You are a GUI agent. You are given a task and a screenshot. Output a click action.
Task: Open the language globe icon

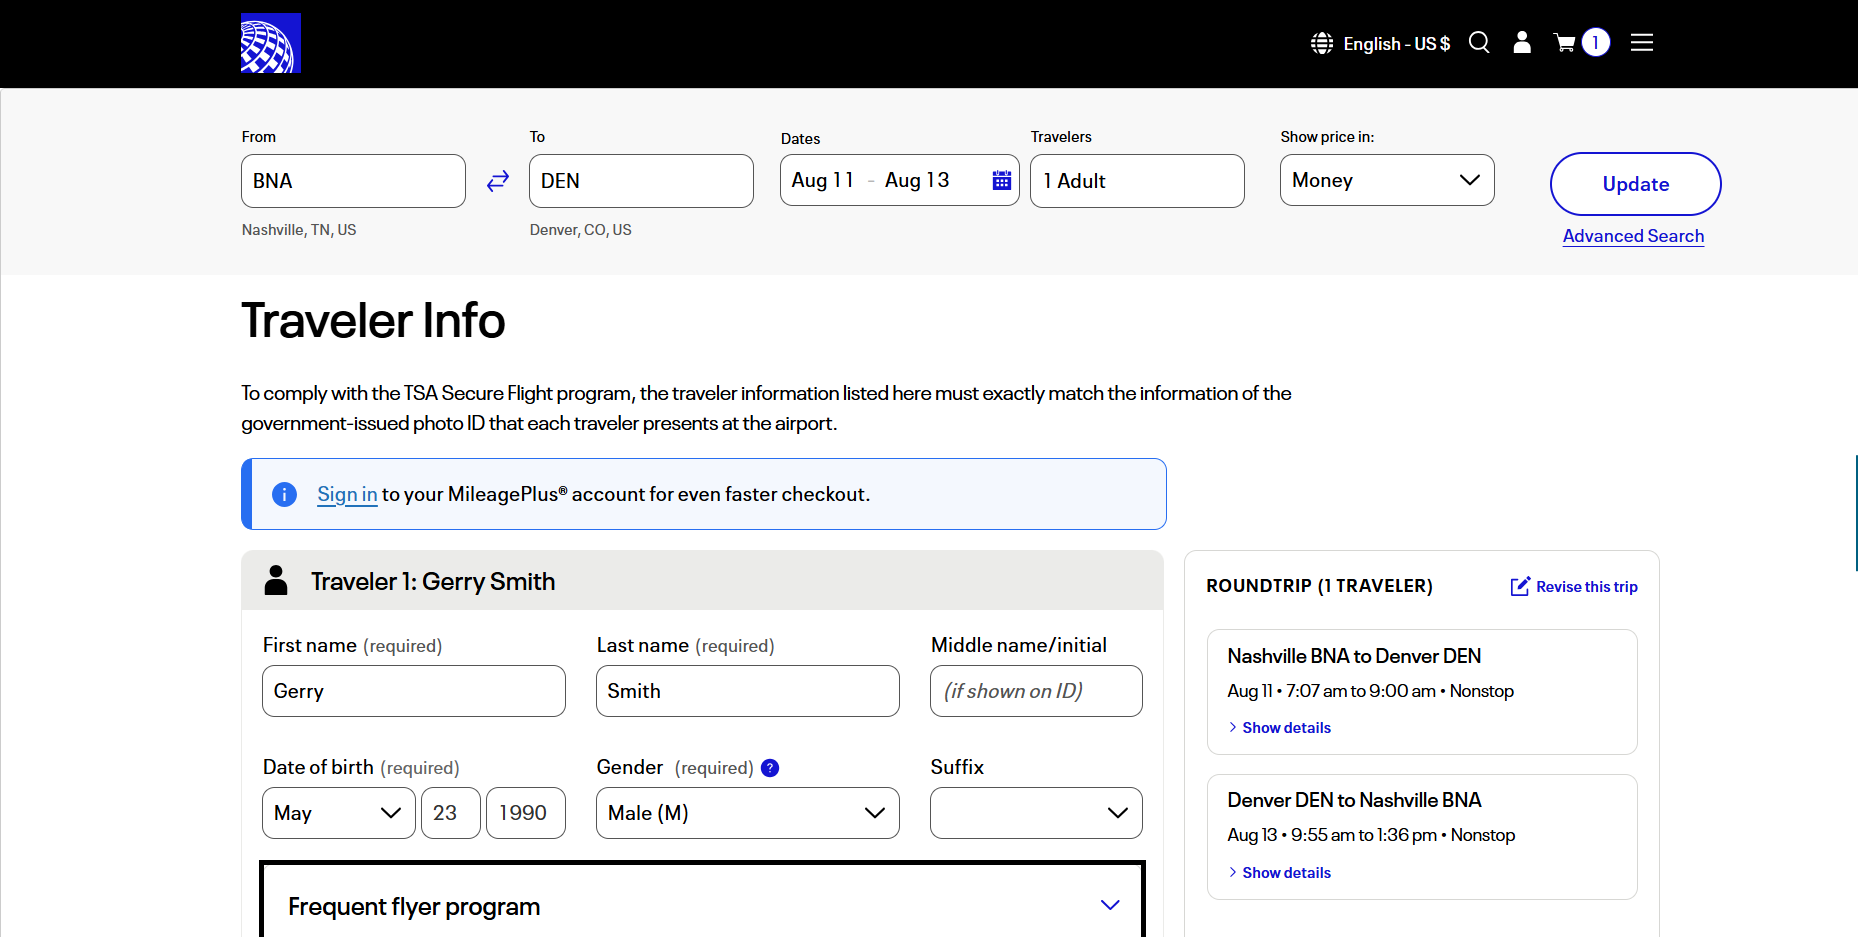point(1322,43)
